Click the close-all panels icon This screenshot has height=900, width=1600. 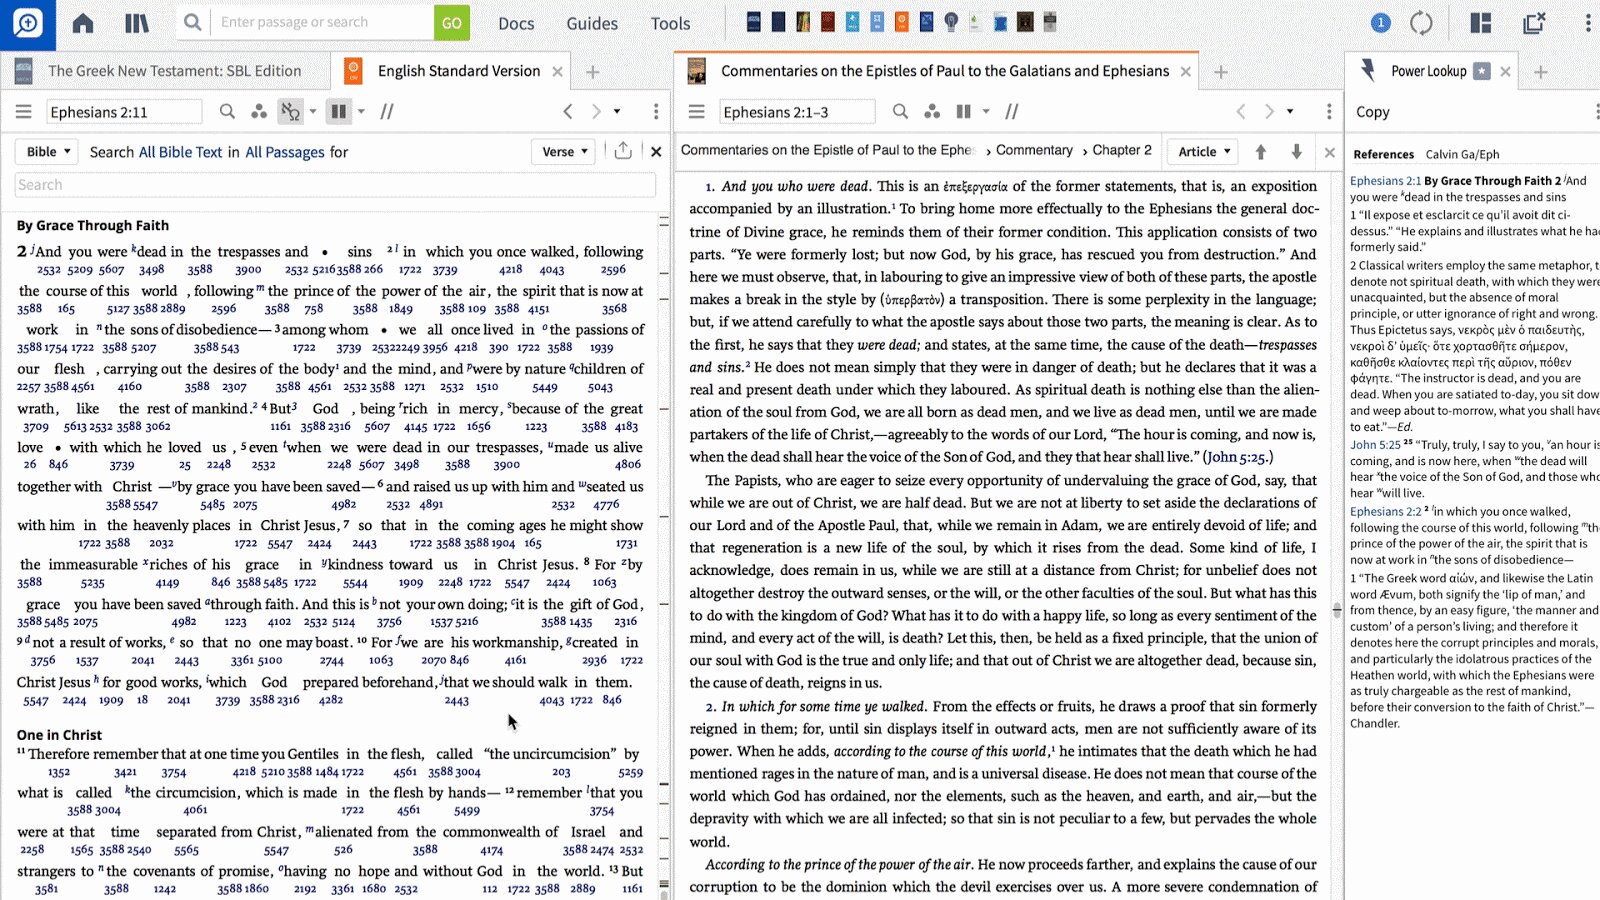(x=1534, y=23)
